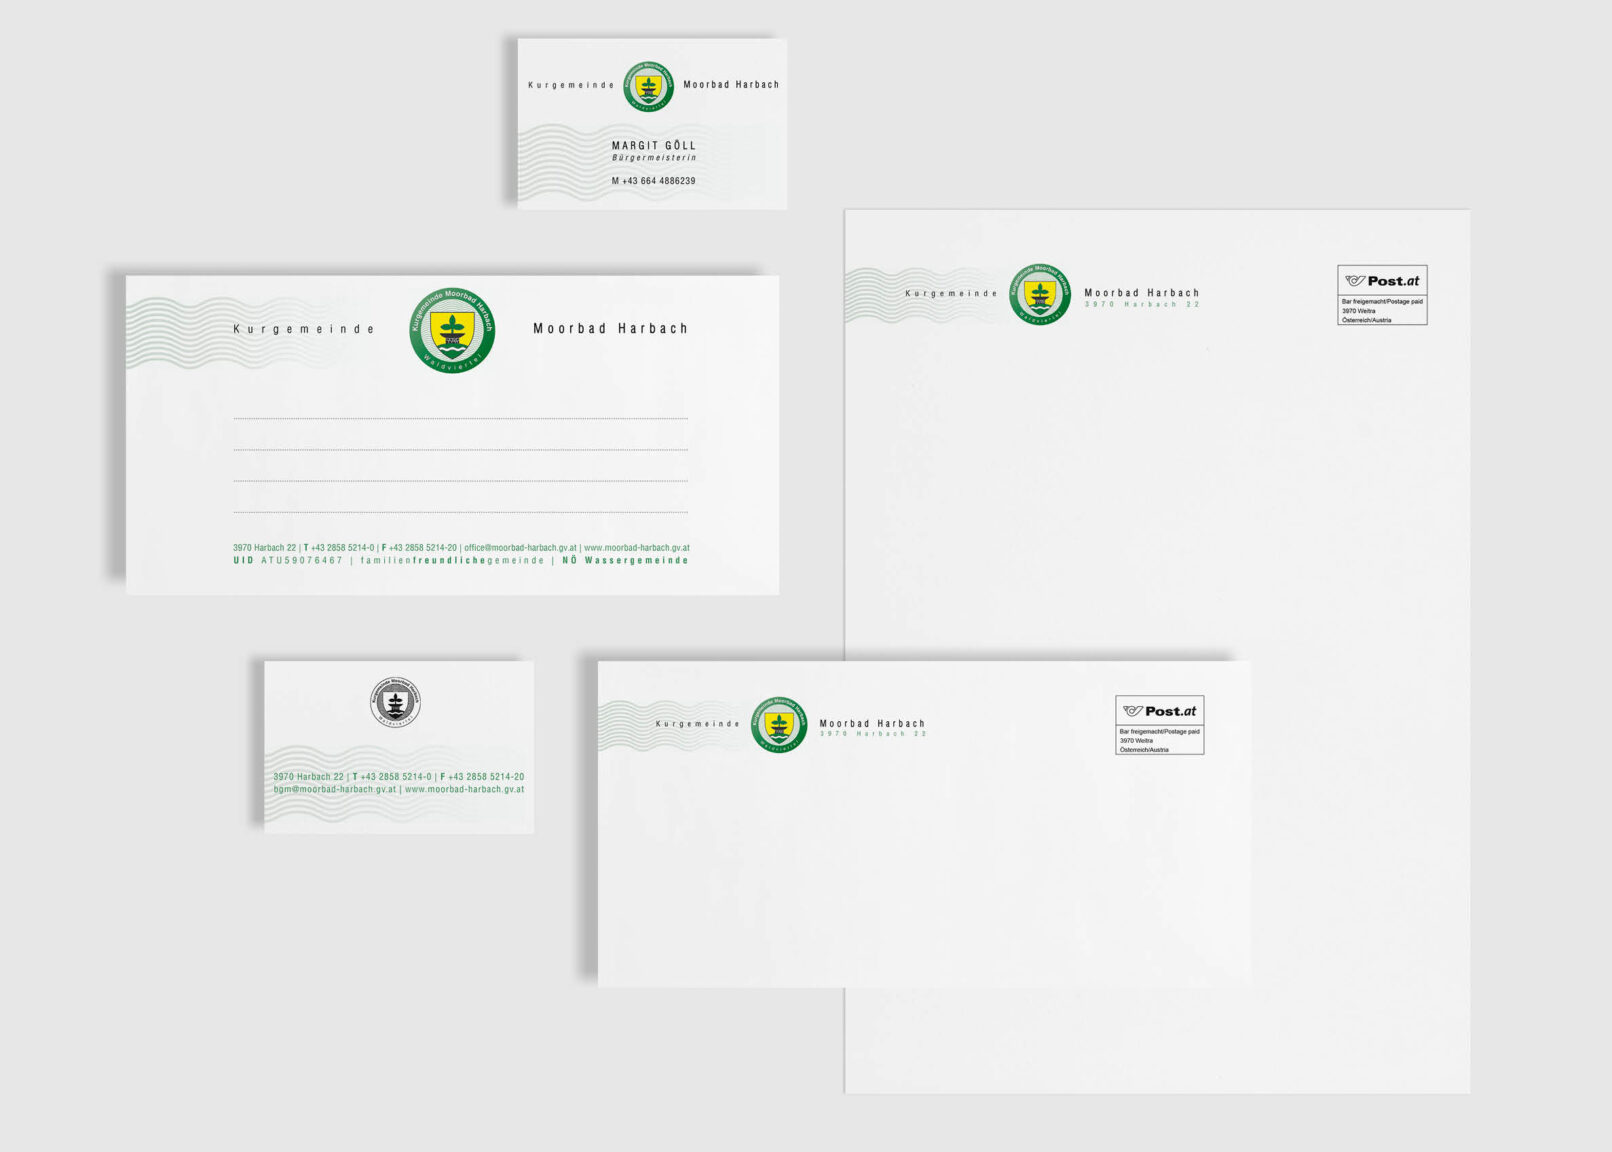Screen dimensions: 1612x1152
Task: Click the green crest logo on the top business card
Action: pyautogui.click(x=648, y=86)
